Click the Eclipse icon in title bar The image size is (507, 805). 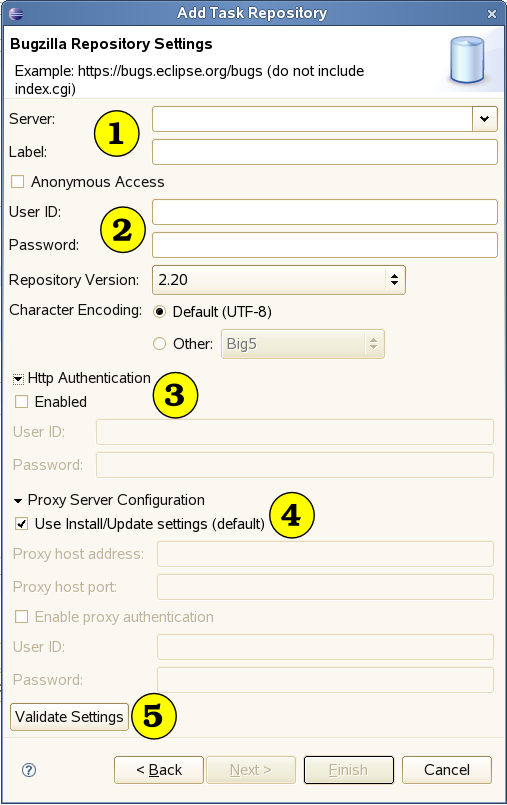[x=16, y=13]
